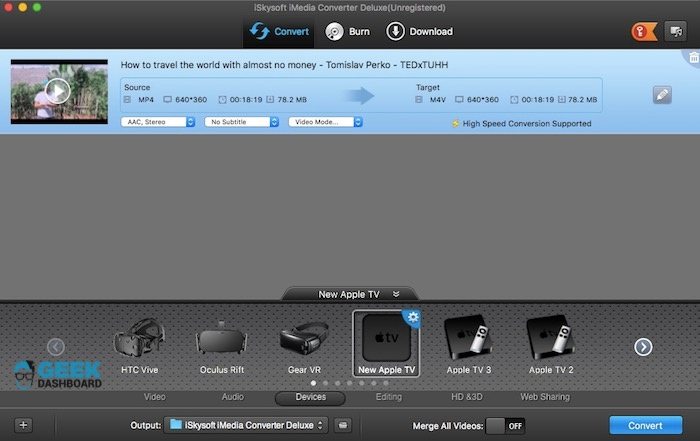Open the No Subtitle dropdown
Image resolution: width=700 pixels, height=441 pixels.
coord(242,122)
